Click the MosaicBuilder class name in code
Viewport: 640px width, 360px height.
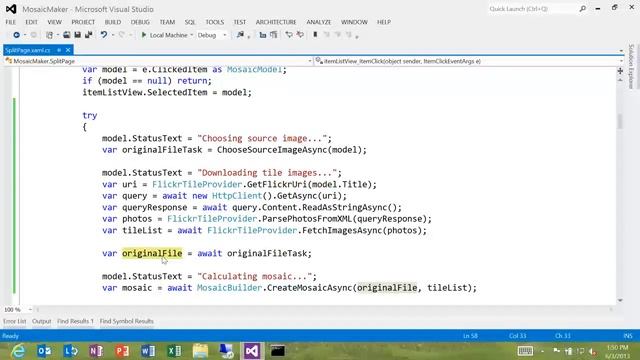229,288
